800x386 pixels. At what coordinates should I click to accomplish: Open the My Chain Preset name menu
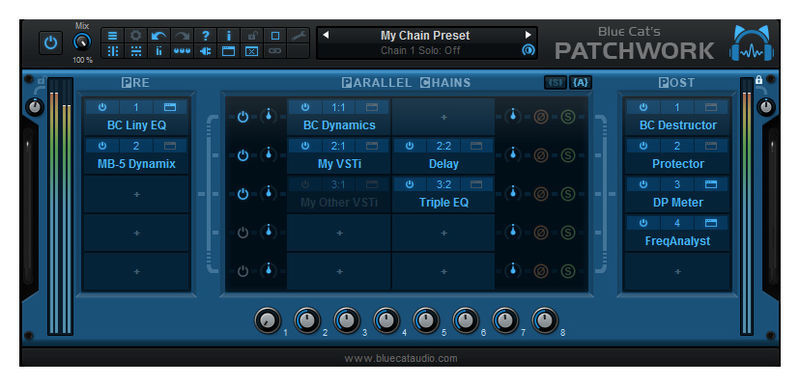click(425, 36)
